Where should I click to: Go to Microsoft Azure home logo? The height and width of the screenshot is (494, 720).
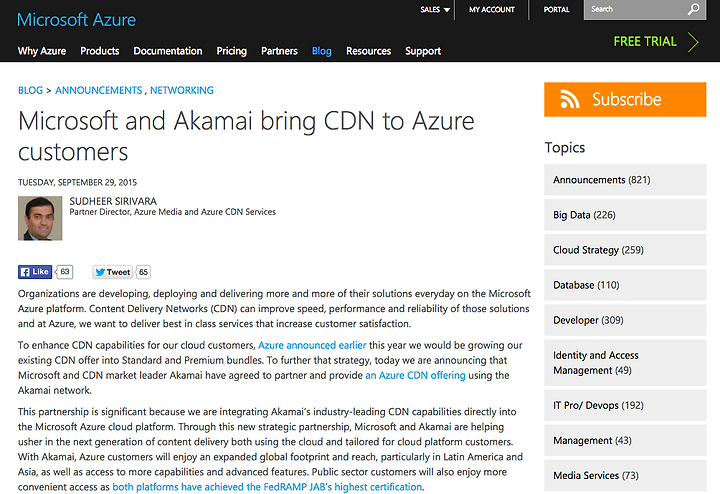(x=76, y=20)
